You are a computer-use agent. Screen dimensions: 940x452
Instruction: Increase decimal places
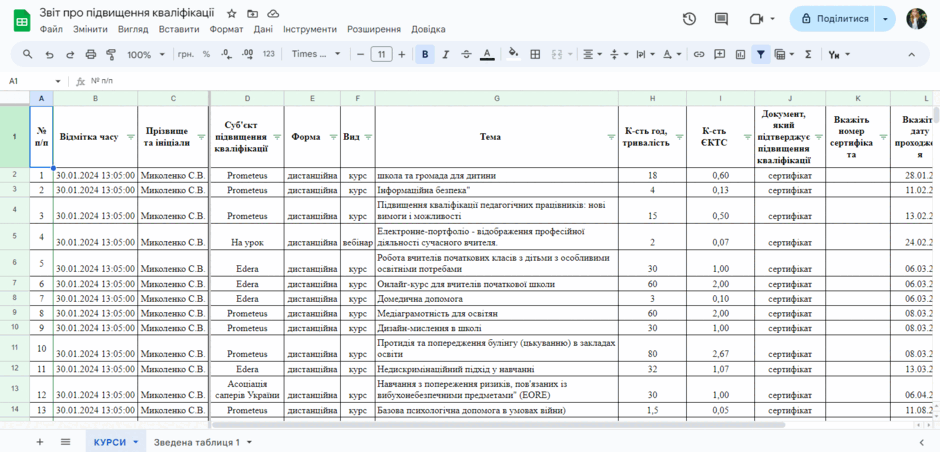click(247, 54)
